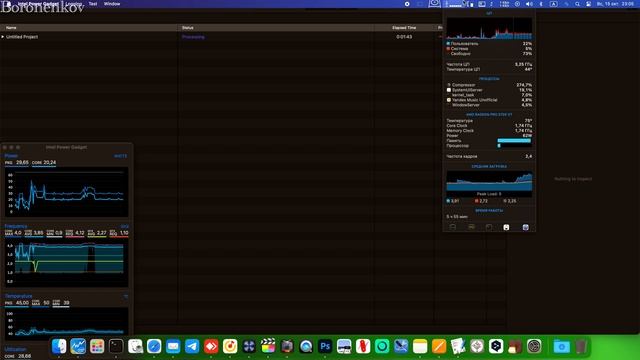Open the green circle app in Dock
Image resolution: width=640 pixels, height=360 pixels.
point(382,346)
